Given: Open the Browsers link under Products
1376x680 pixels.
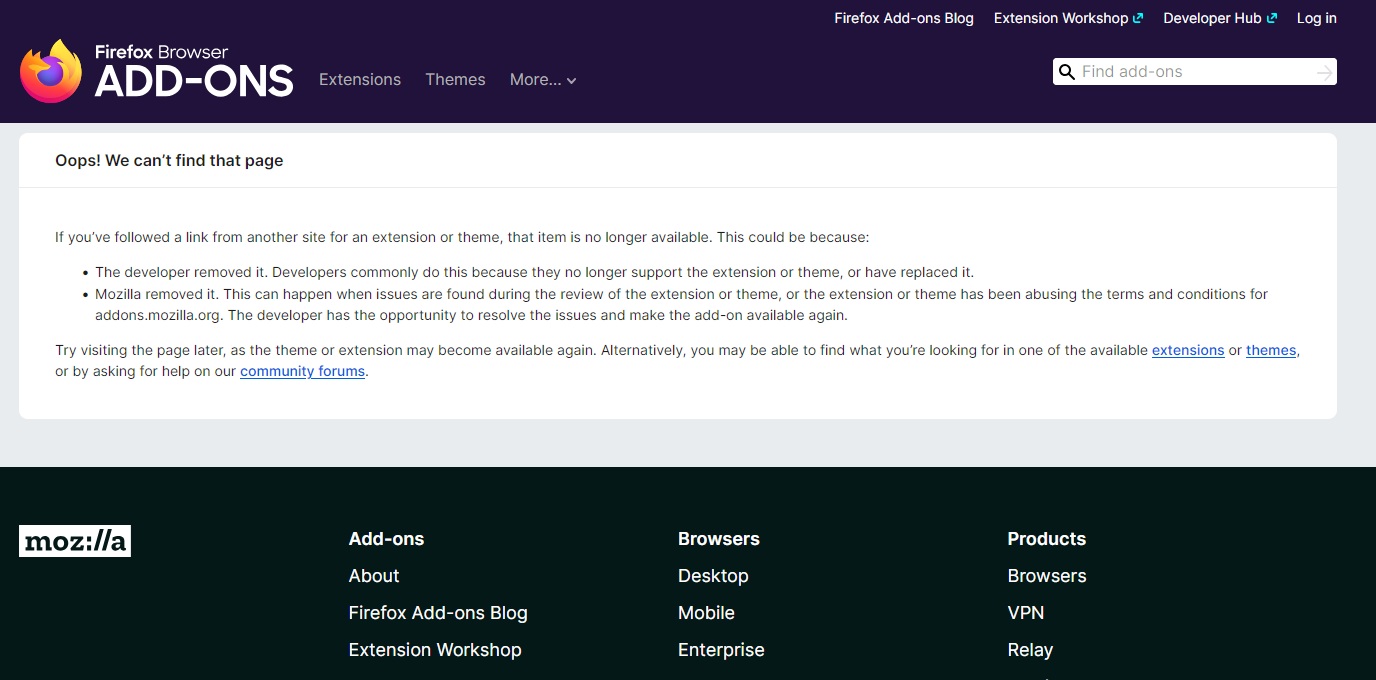Looking at the screenshot, I should click(x=1047, y=576).
